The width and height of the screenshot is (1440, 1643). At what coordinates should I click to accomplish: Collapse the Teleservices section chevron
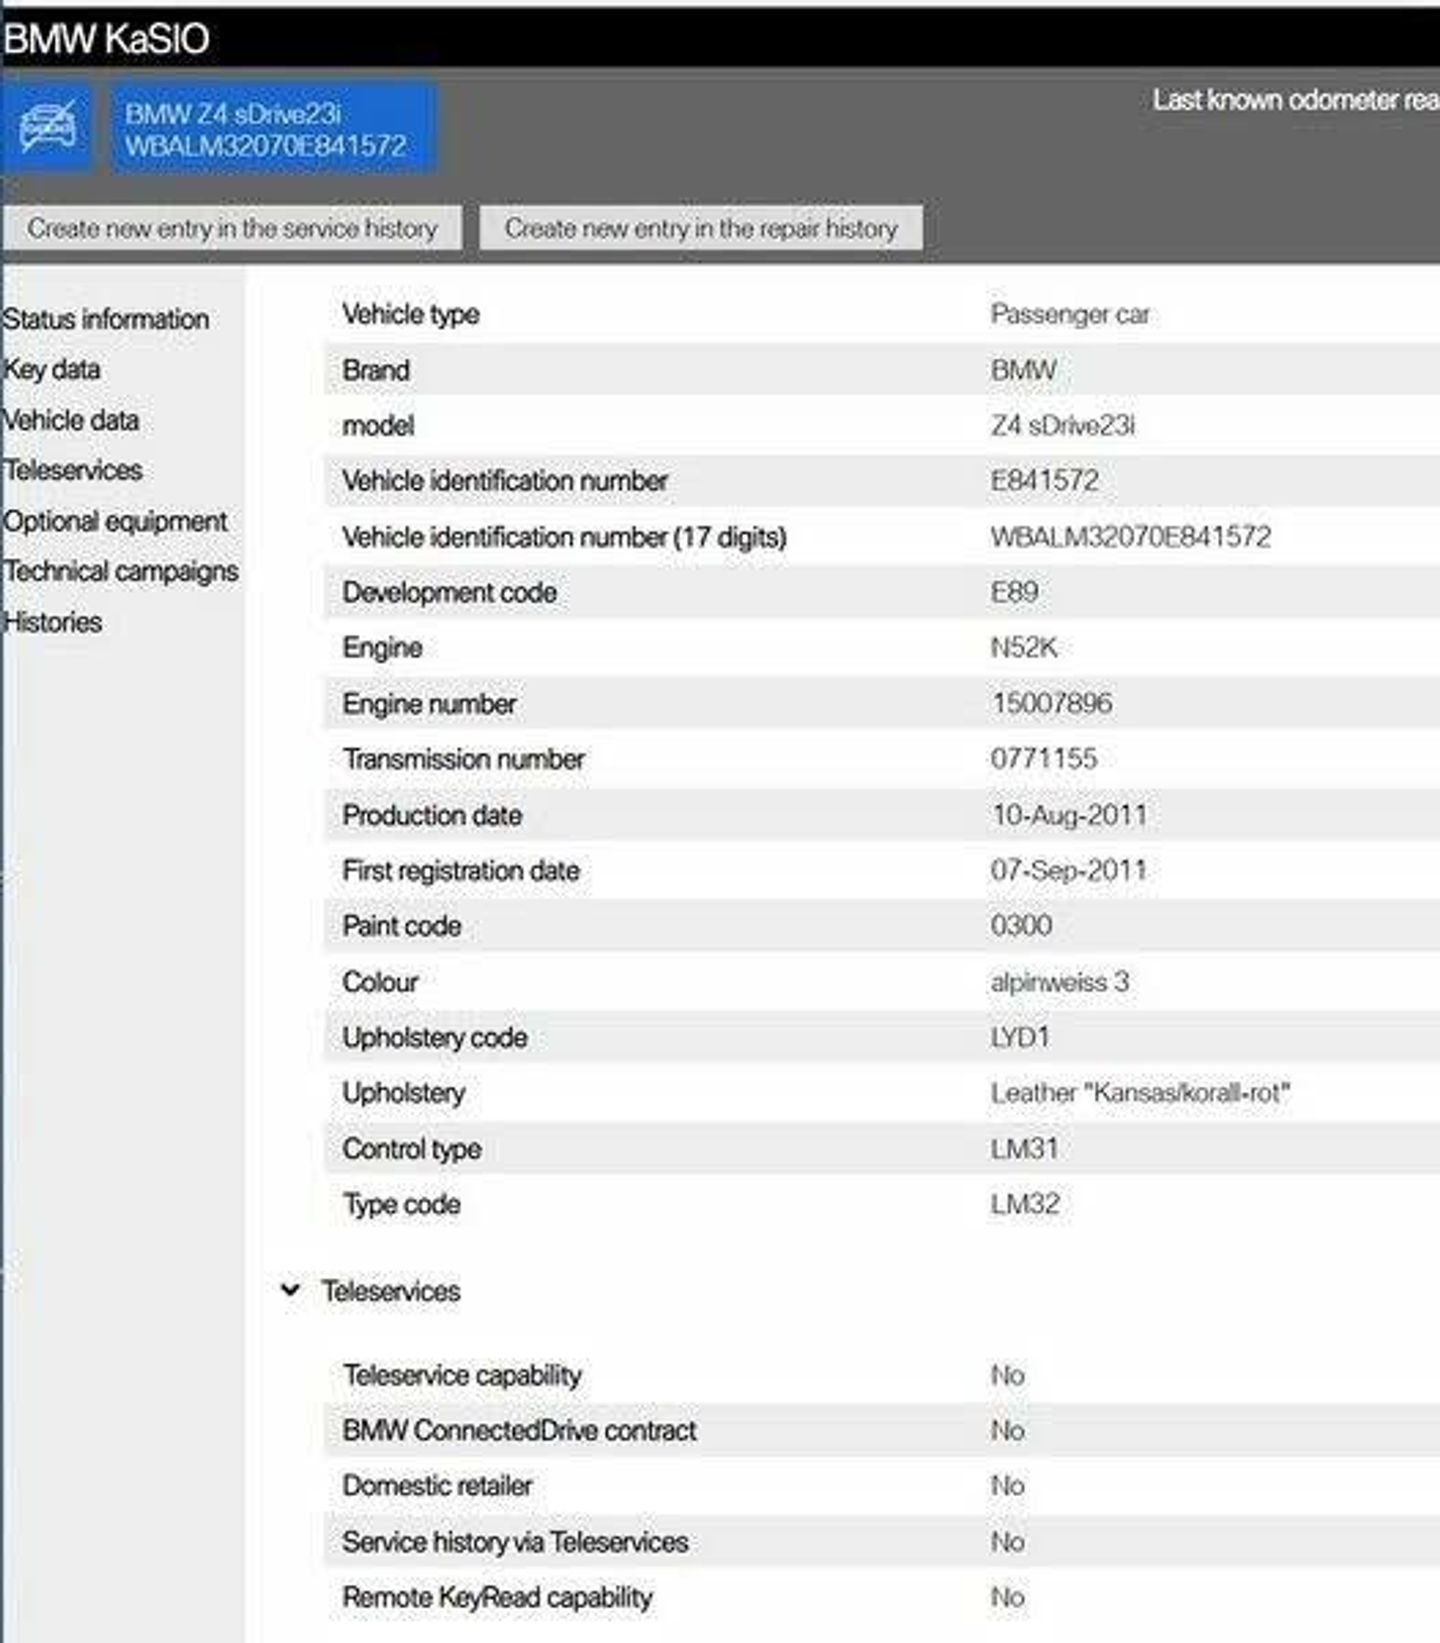(290, 1290)
